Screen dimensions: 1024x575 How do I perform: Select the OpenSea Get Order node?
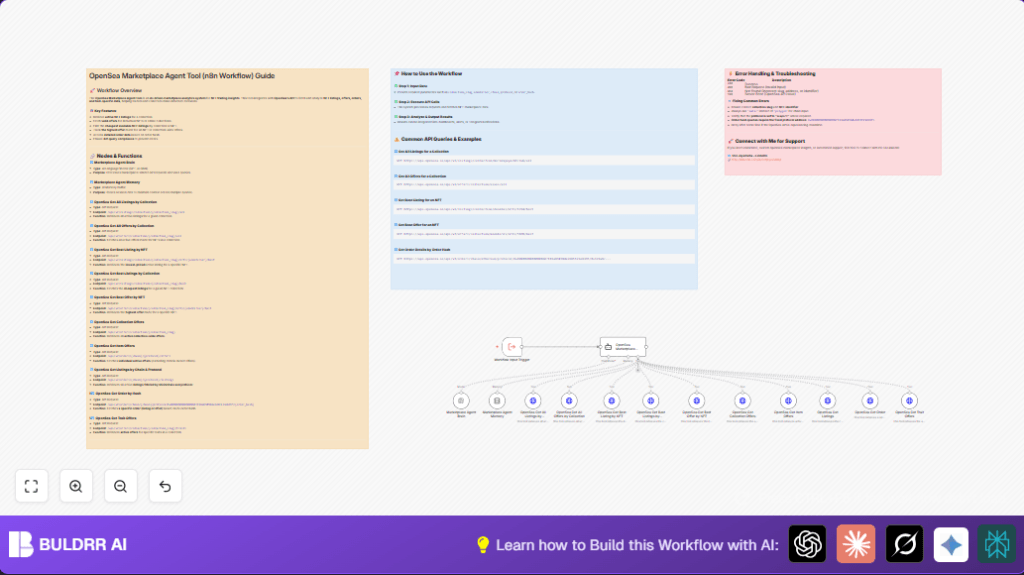(x=870, y=401)
